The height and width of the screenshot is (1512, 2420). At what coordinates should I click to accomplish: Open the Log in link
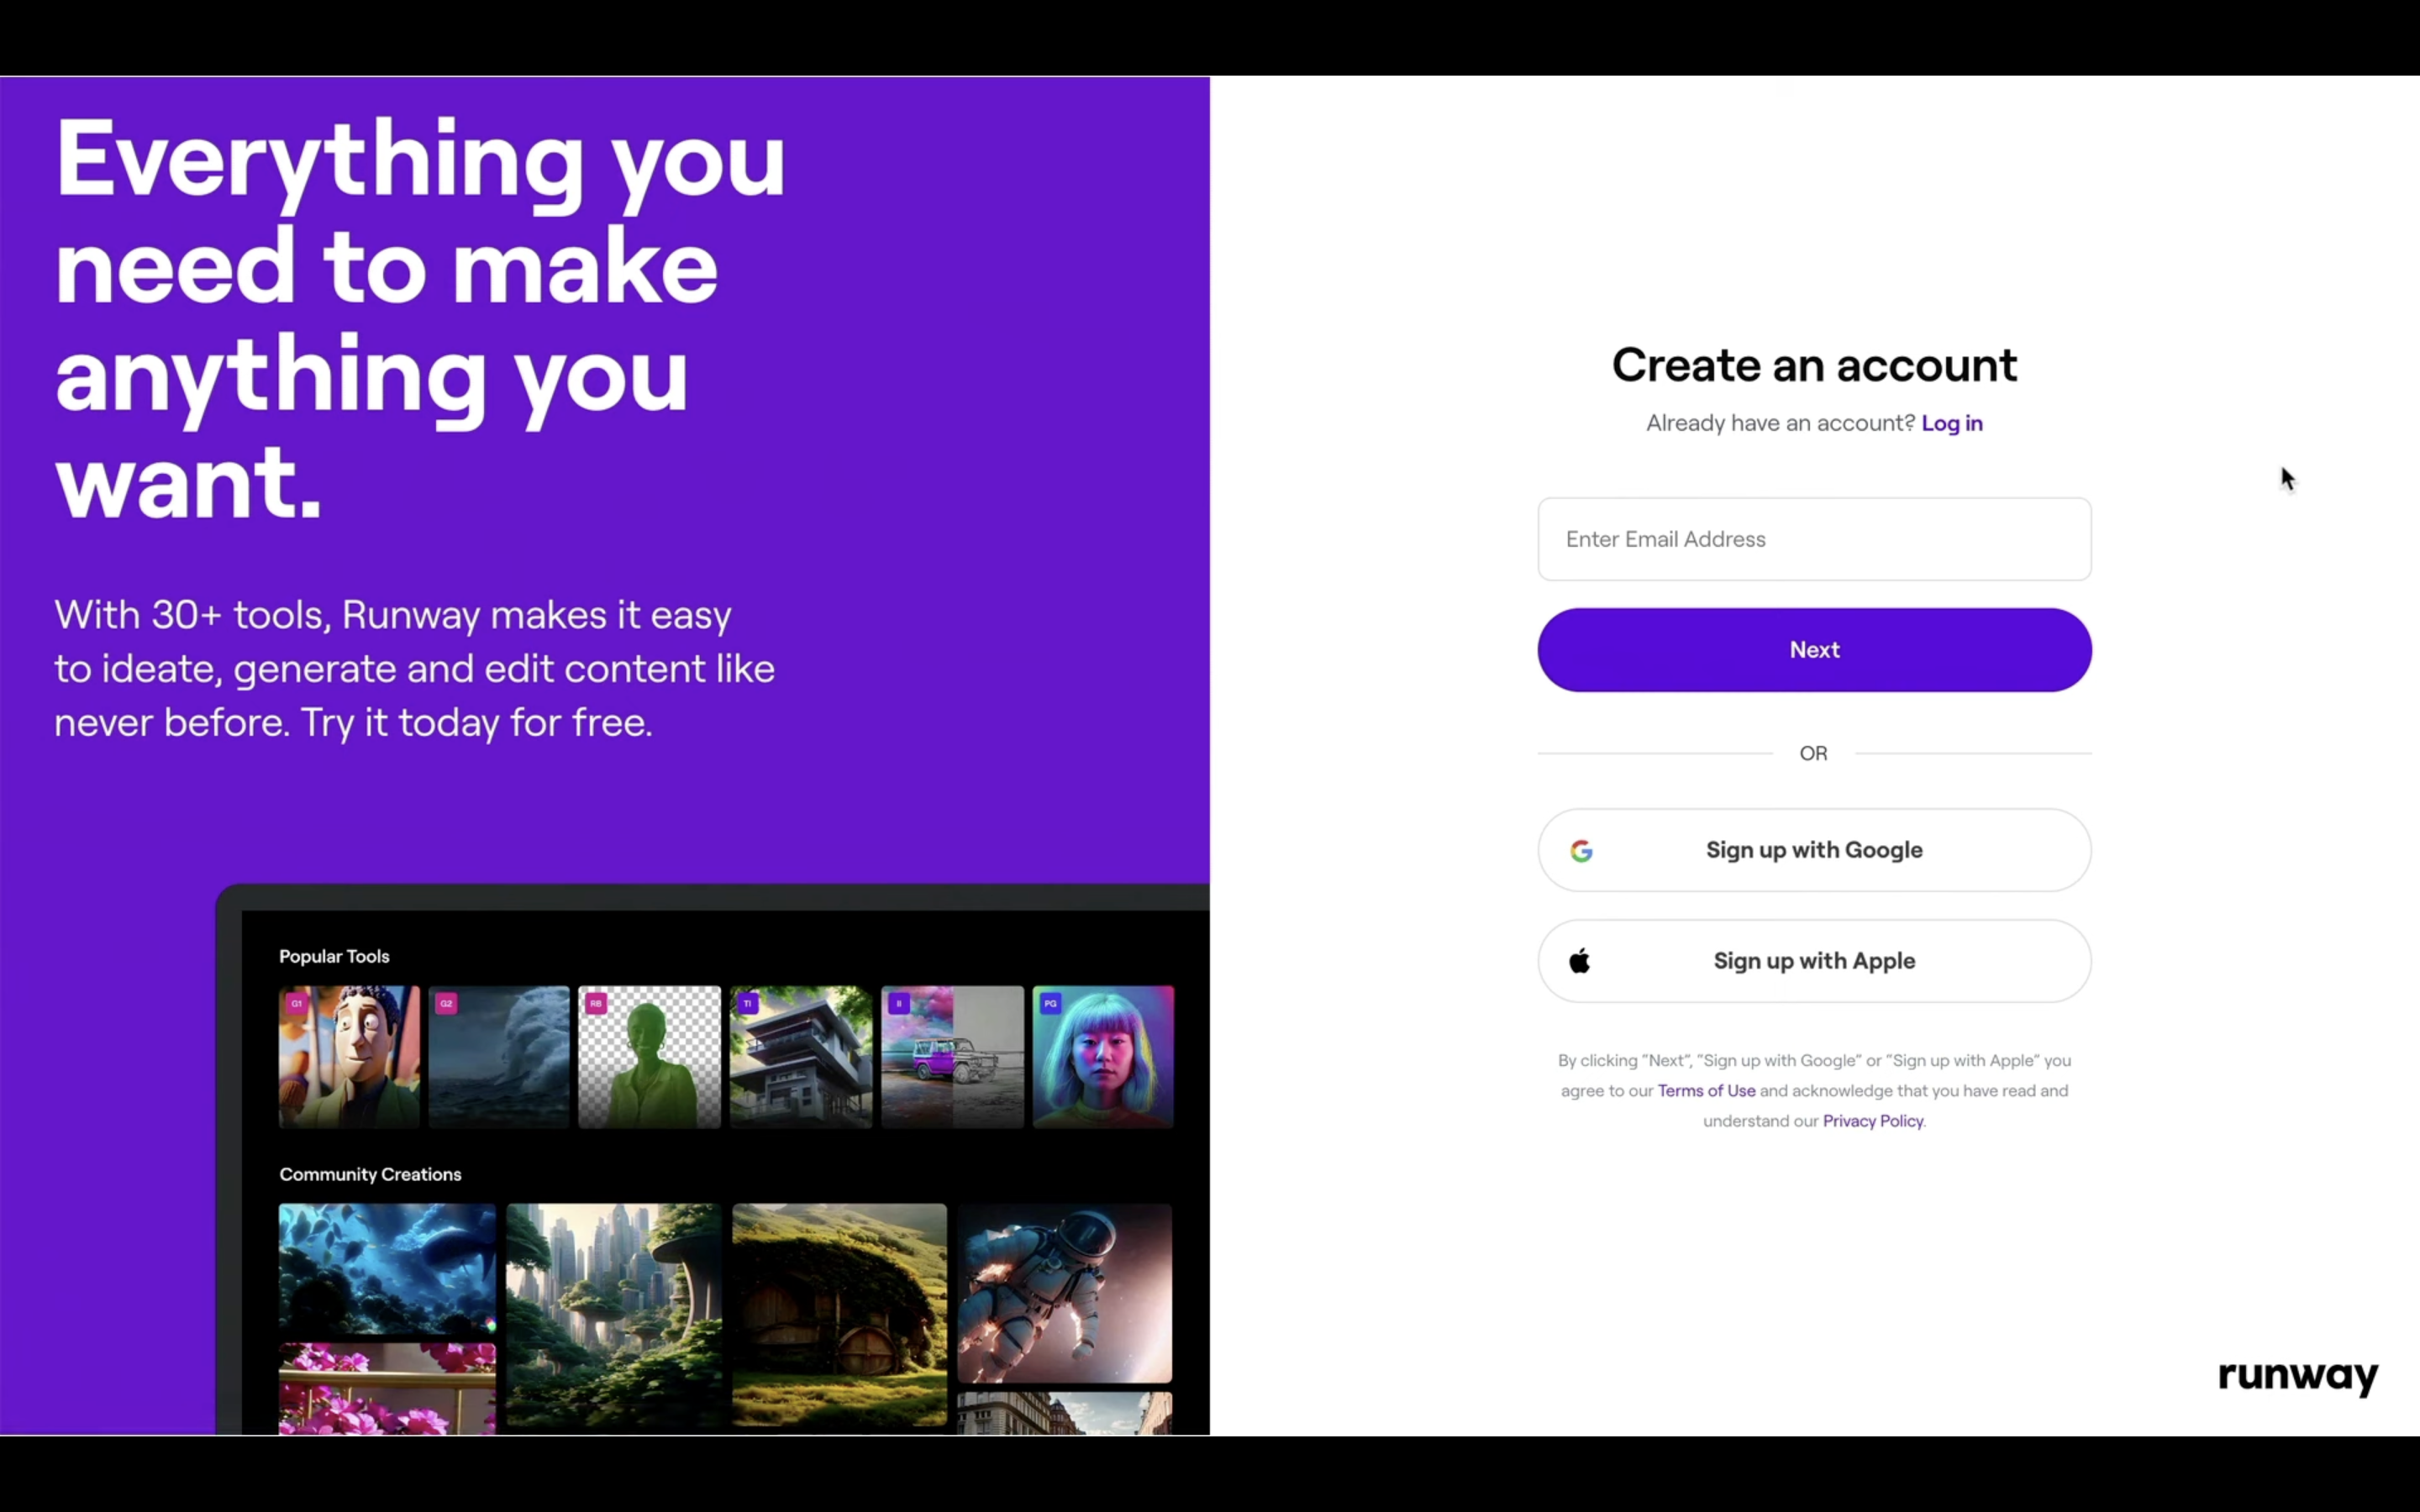point(1951,423)
